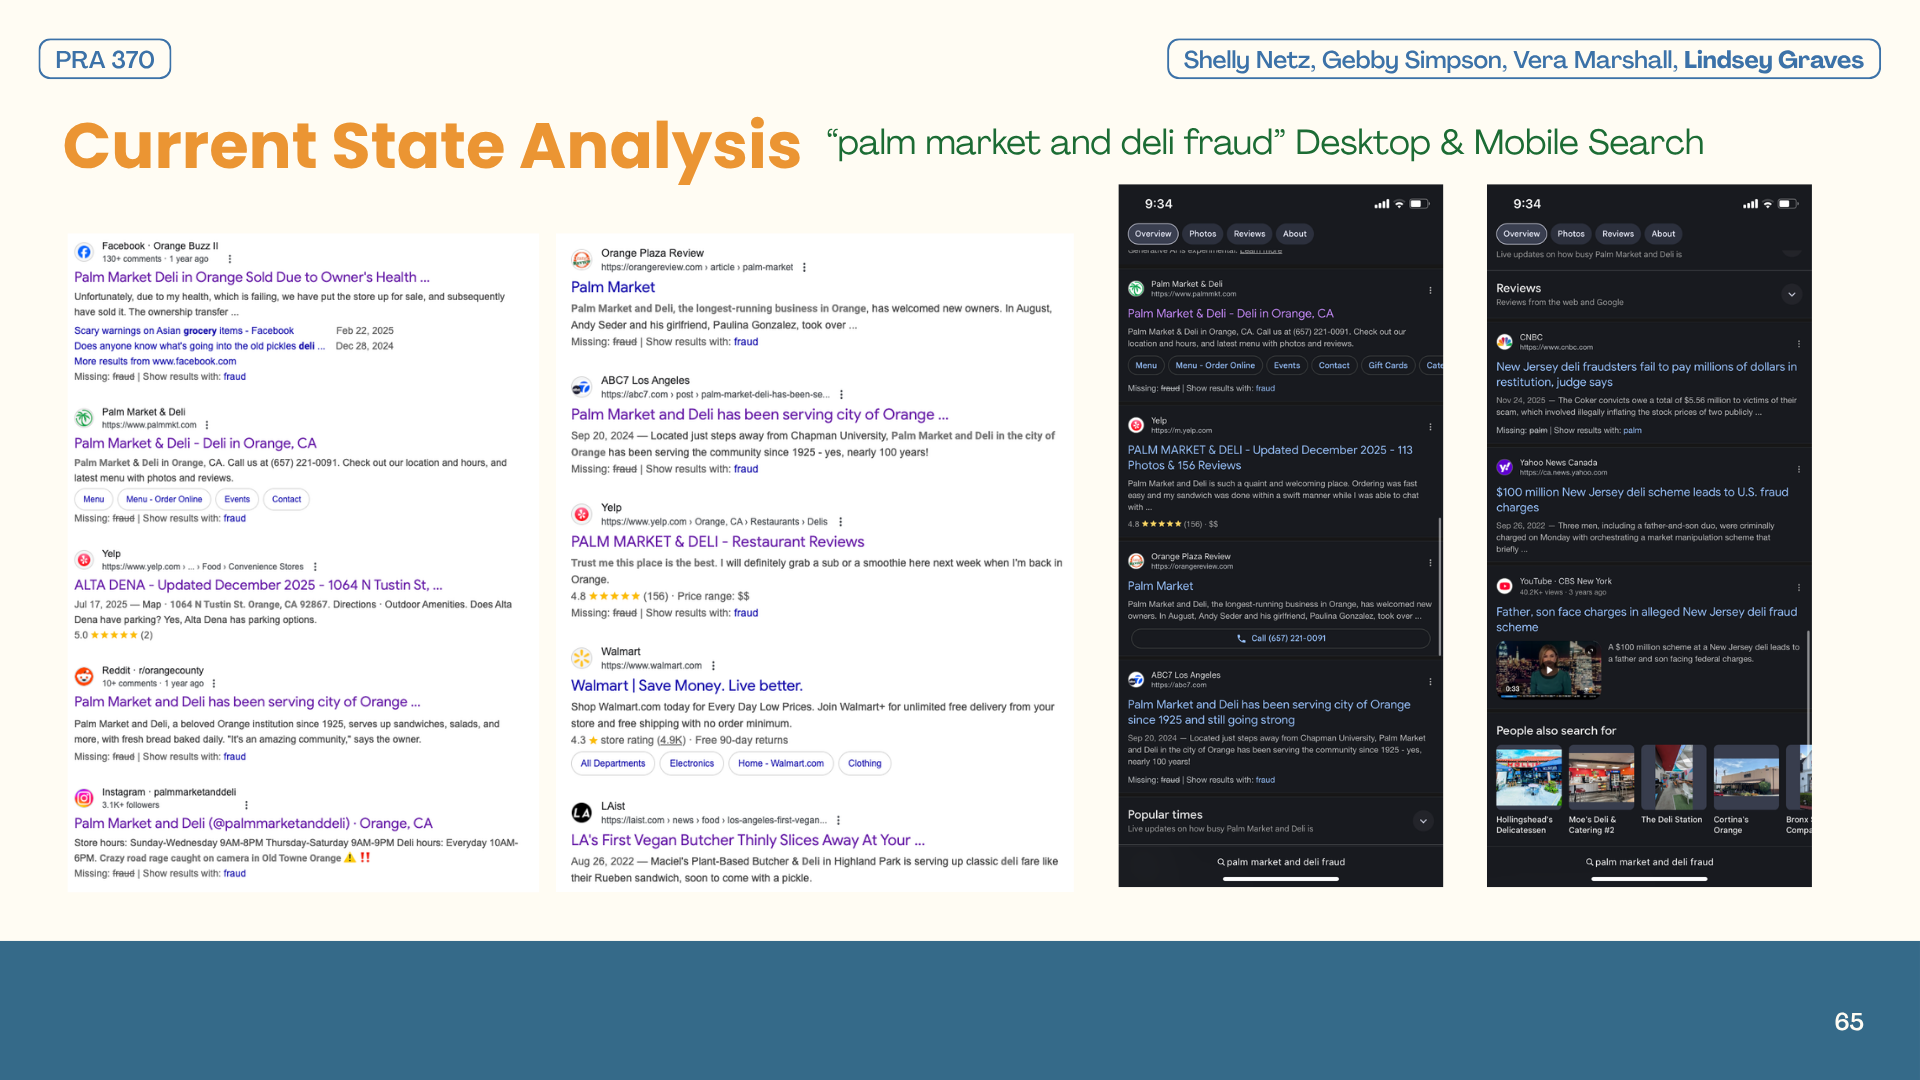
Task: Click the Facebook favicon on the Orange Buzz result
Action: pos(84,252)
